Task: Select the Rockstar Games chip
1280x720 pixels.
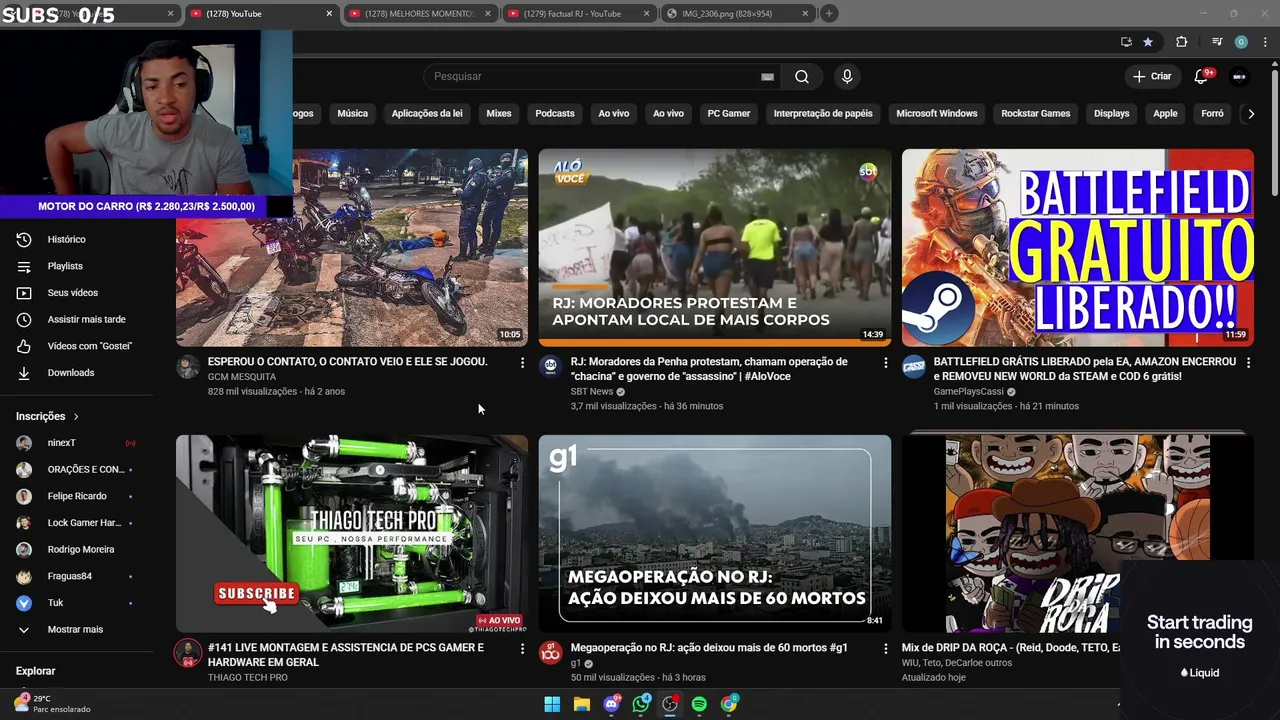Action: tap(1036, 114)
